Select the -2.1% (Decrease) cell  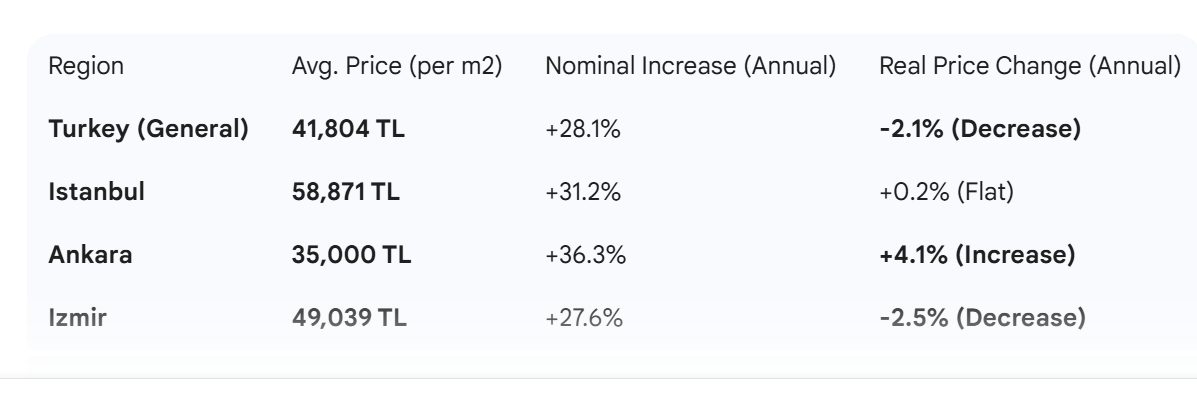[x=979, y=130]
